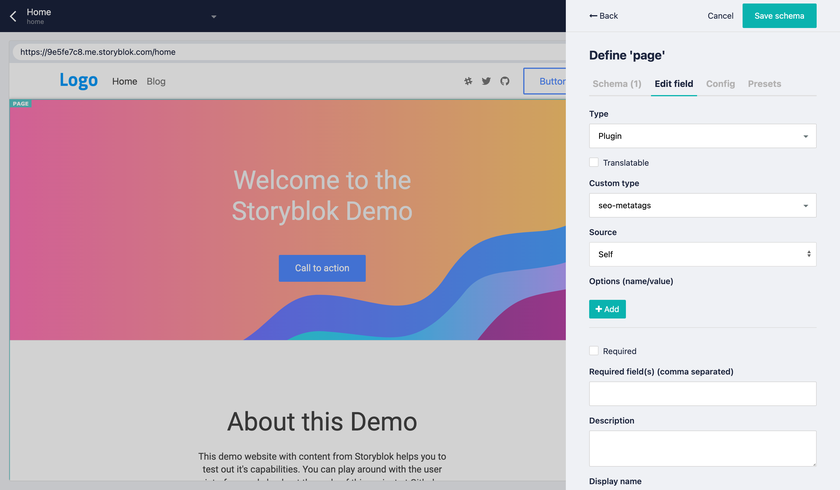This screenshot has width=840, height=490.
Task: Click the Slack icon in the preview header
Action: (468, 81)
